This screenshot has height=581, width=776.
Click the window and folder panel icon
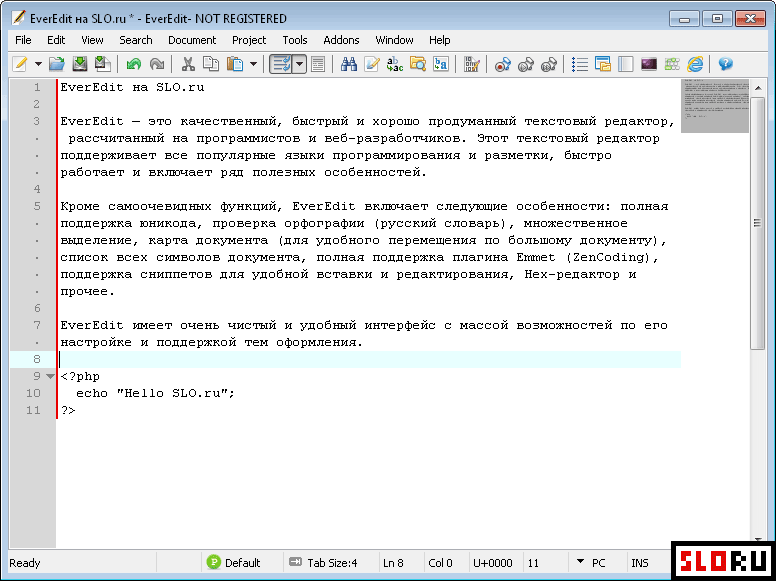pos(603,64)
